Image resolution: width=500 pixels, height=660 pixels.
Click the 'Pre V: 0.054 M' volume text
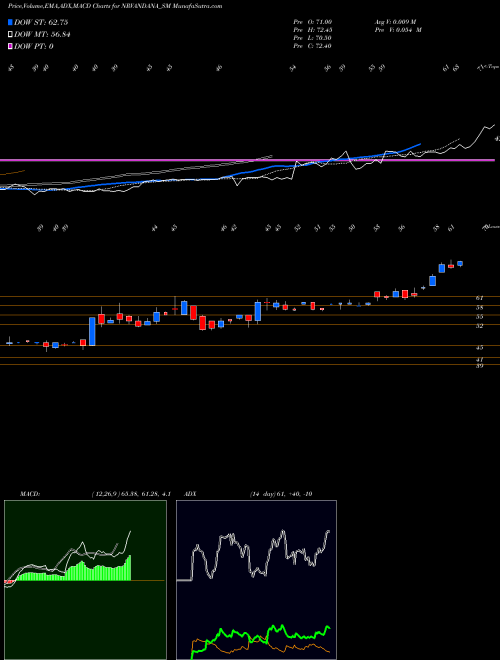[398, 30]
